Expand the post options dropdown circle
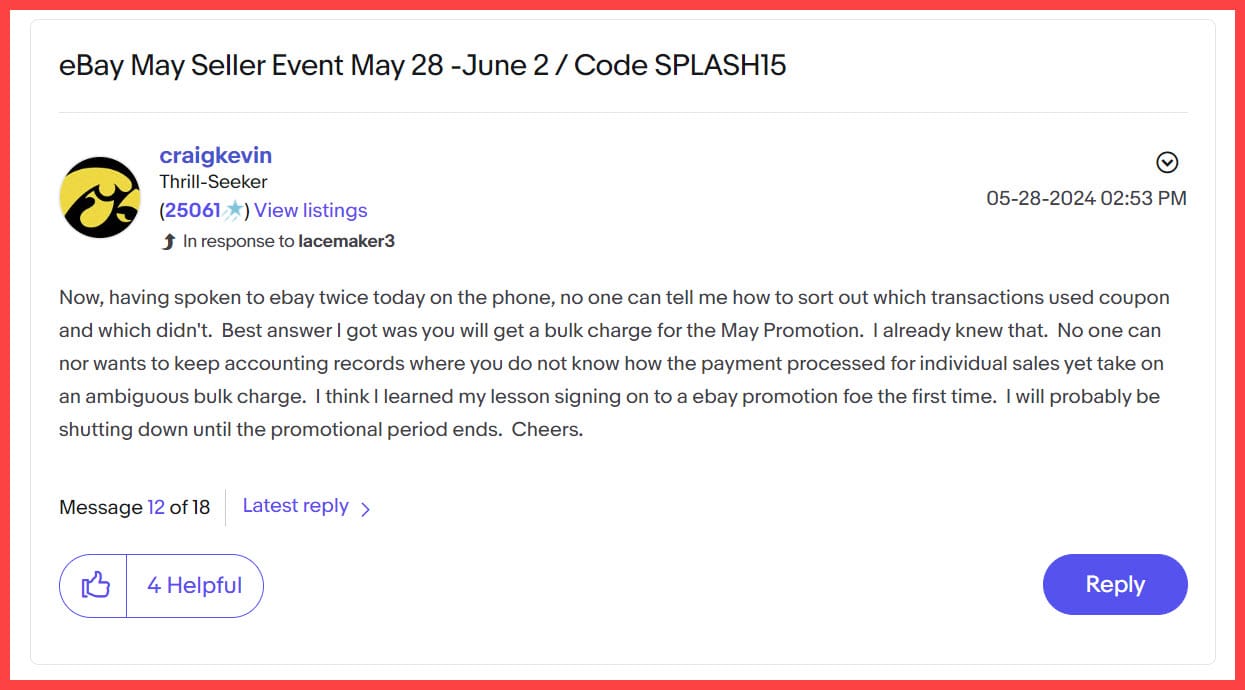 [1167, 162]
